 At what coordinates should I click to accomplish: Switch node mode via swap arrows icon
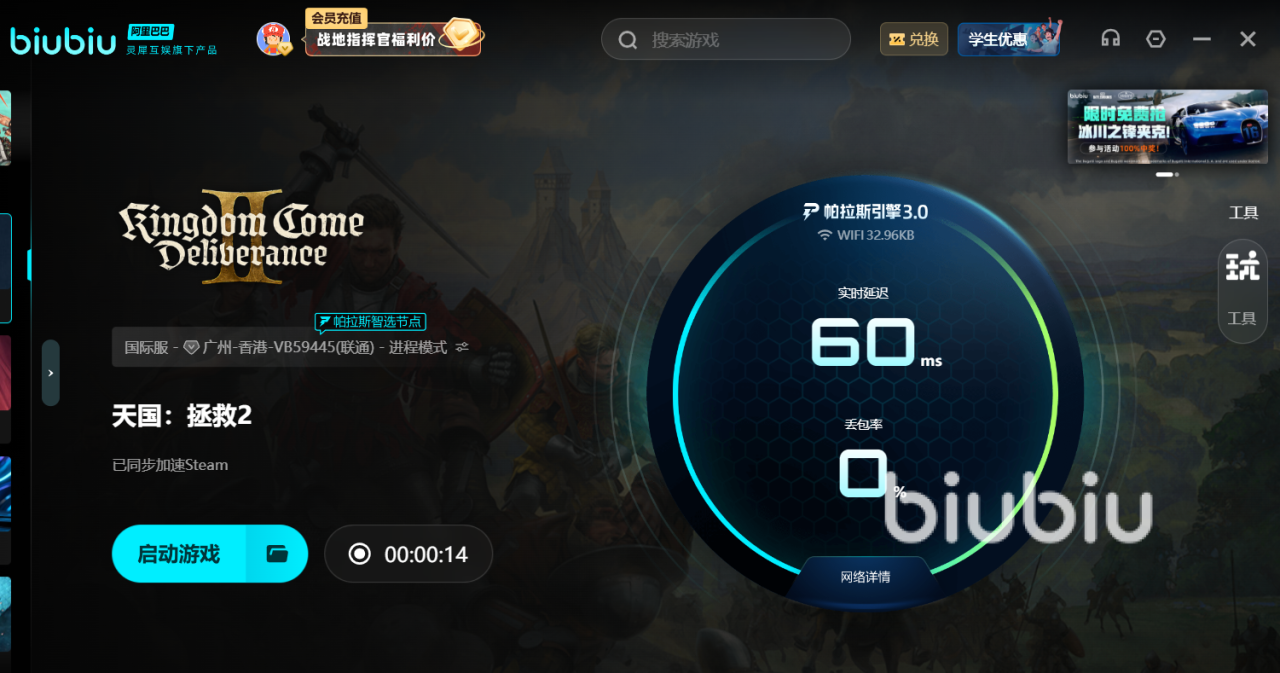[462, 347]
